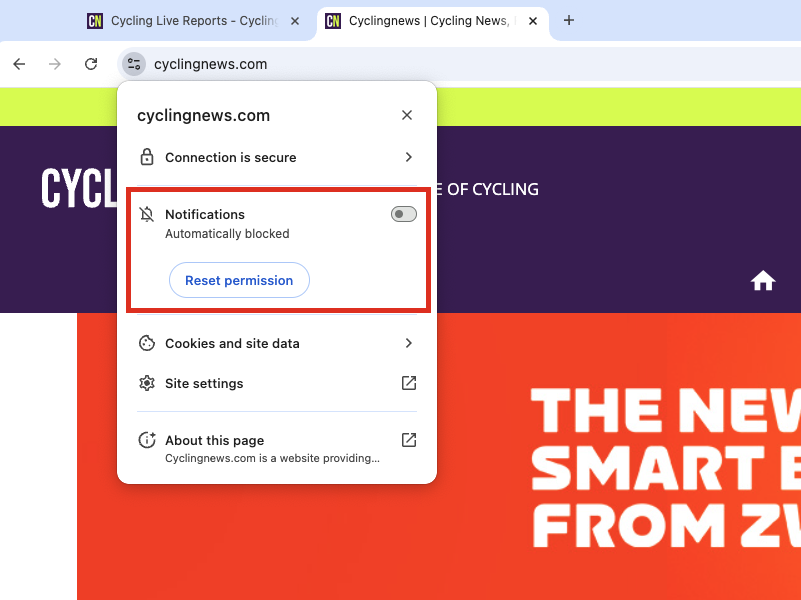
Task: Click the CN favicon on first tab
Action: [x=95, y=21]
